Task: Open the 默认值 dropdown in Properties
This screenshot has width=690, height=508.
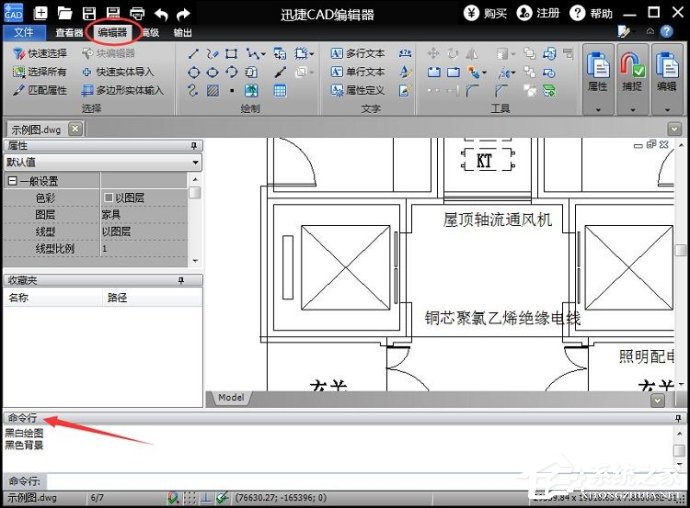Action: (195, 162)
